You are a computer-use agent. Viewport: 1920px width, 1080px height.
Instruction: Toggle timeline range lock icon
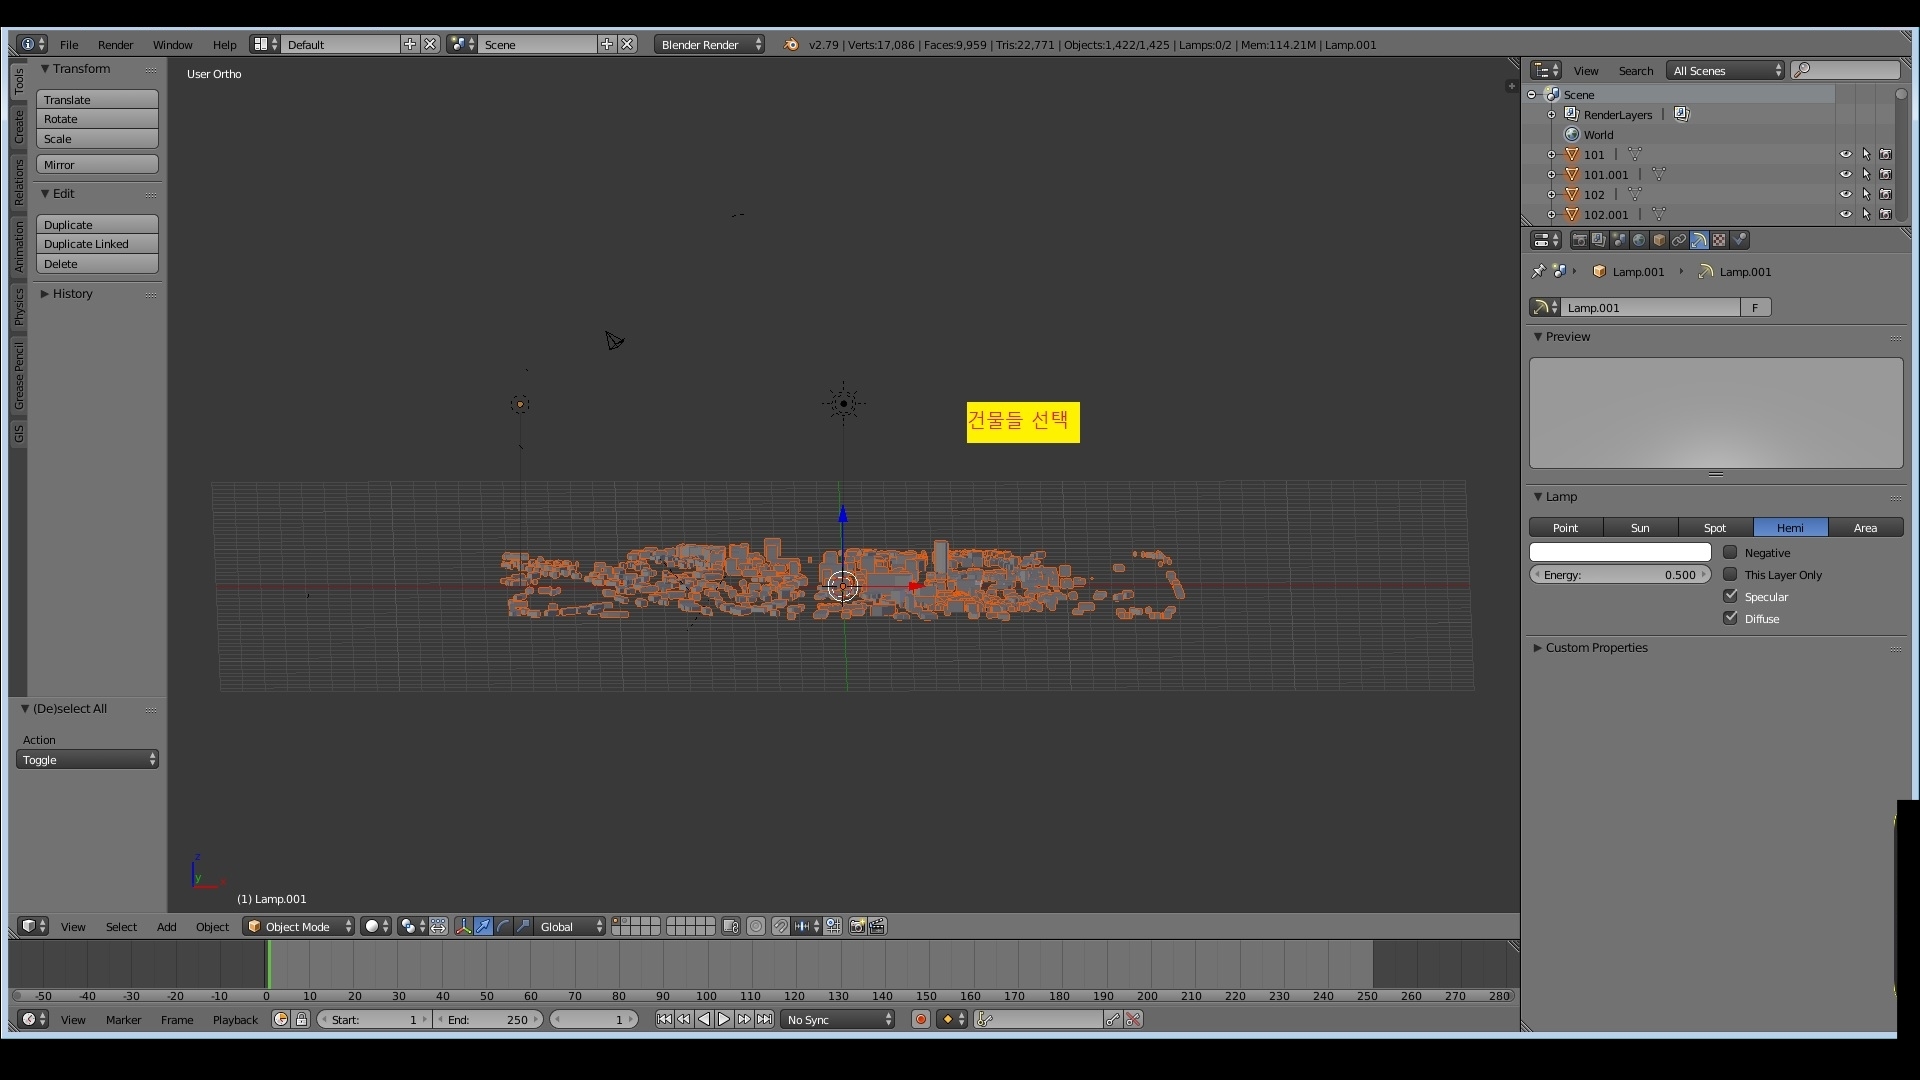point(301,1019)
